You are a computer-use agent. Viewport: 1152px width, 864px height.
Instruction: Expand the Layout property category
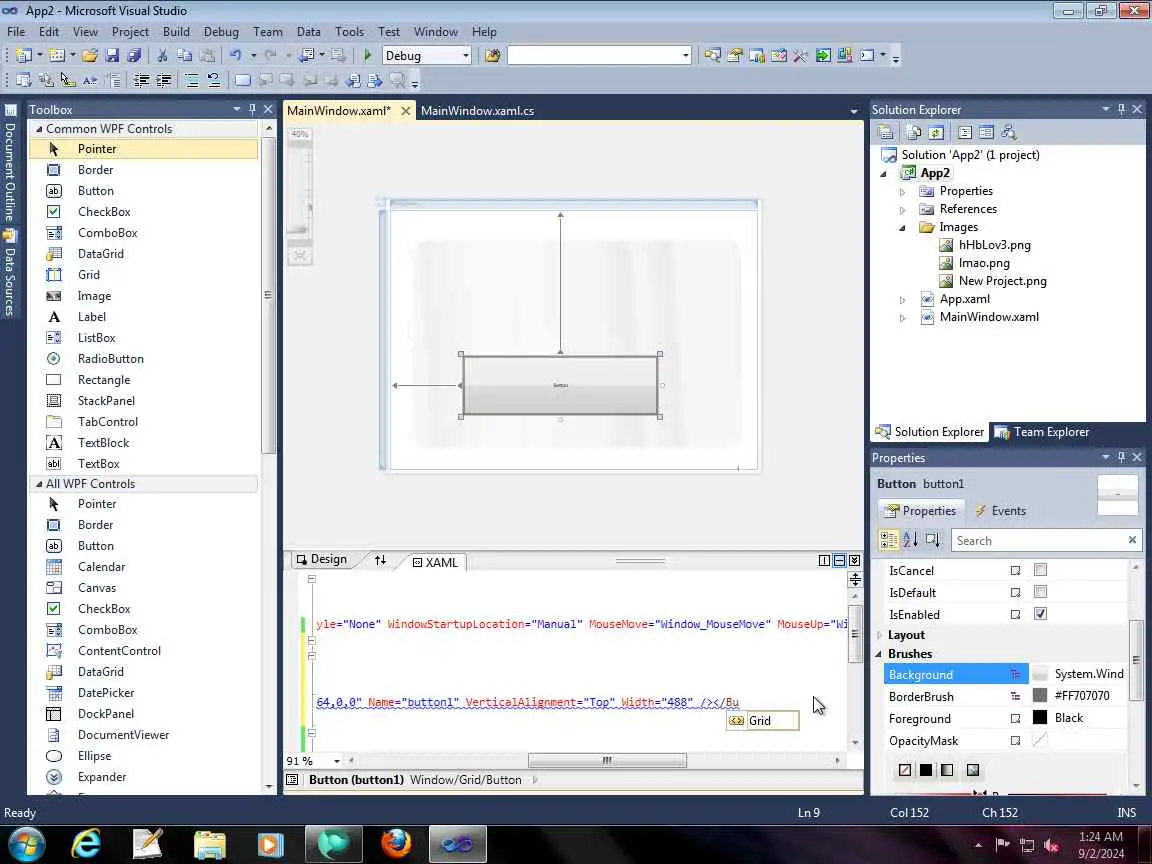coord(880,635)
